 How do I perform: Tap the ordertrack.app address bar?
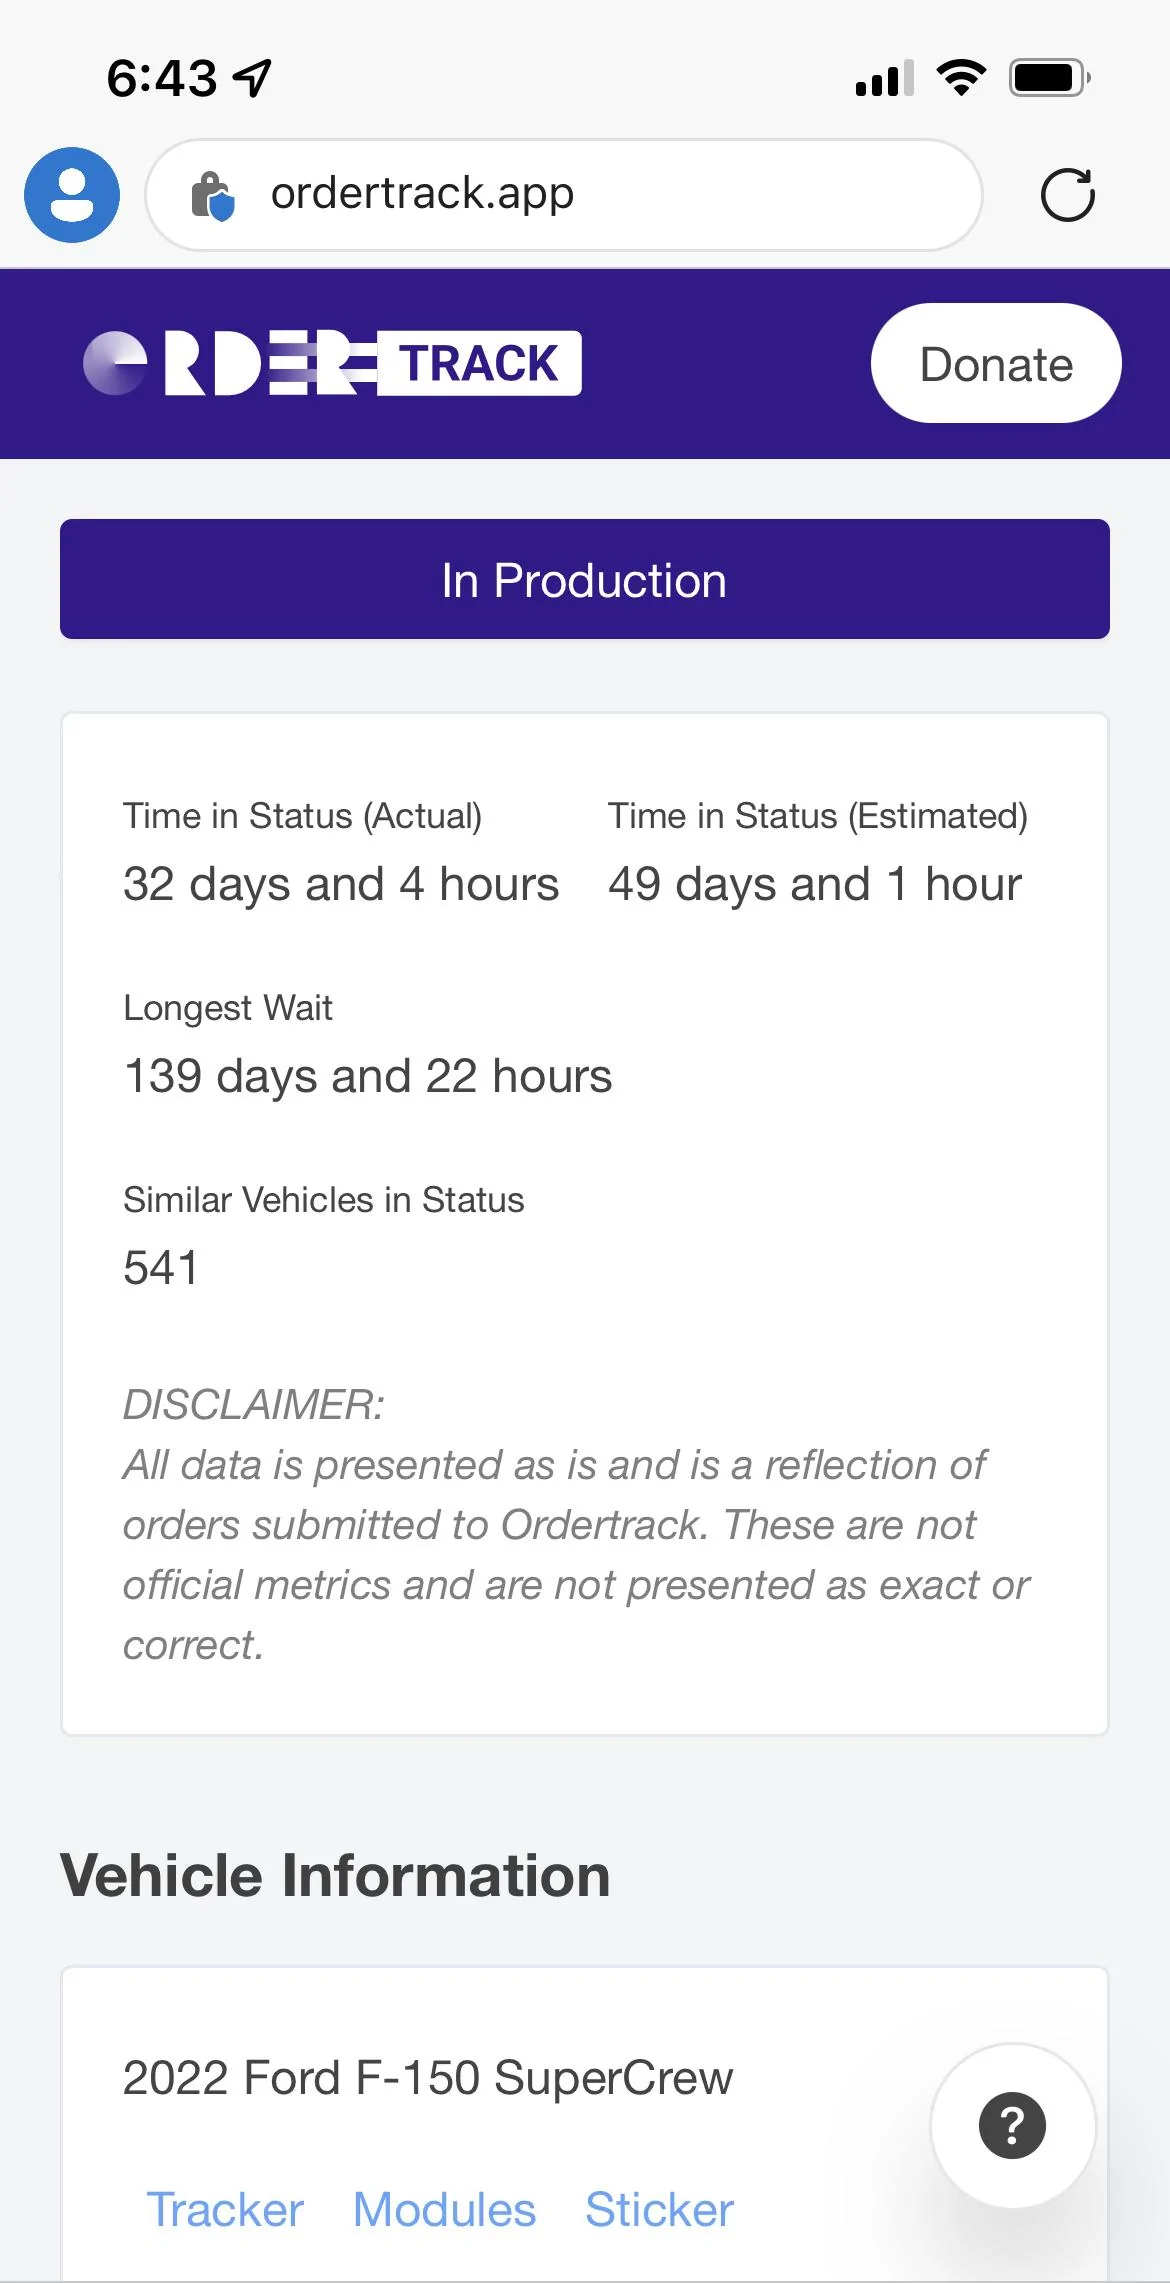(563, 195)
